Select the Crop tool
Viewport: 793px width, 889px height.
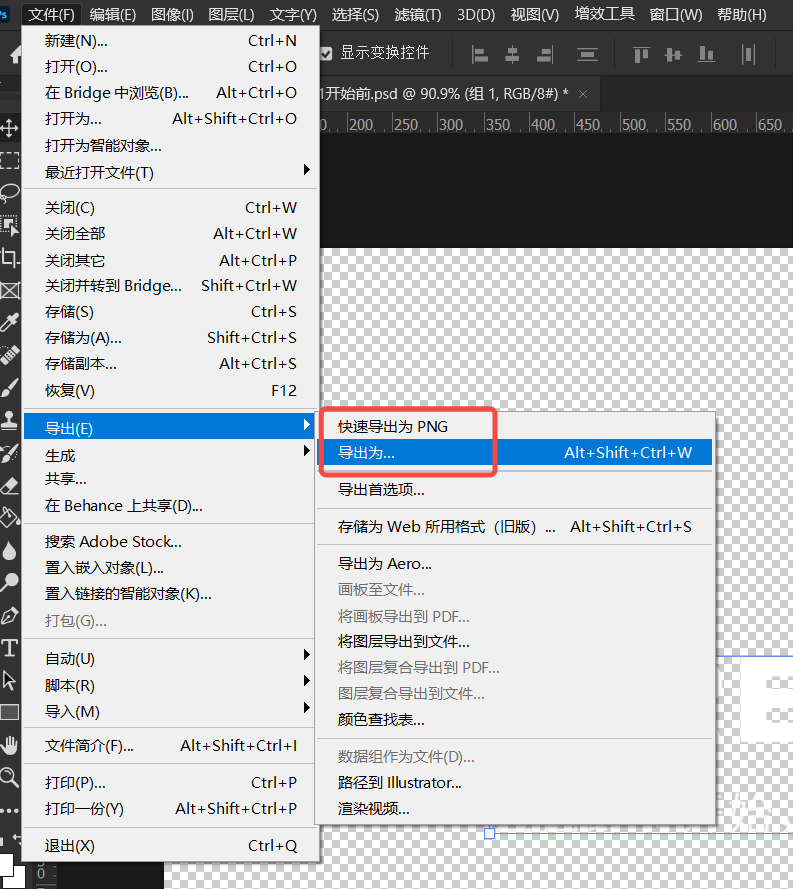pos(10,258)
